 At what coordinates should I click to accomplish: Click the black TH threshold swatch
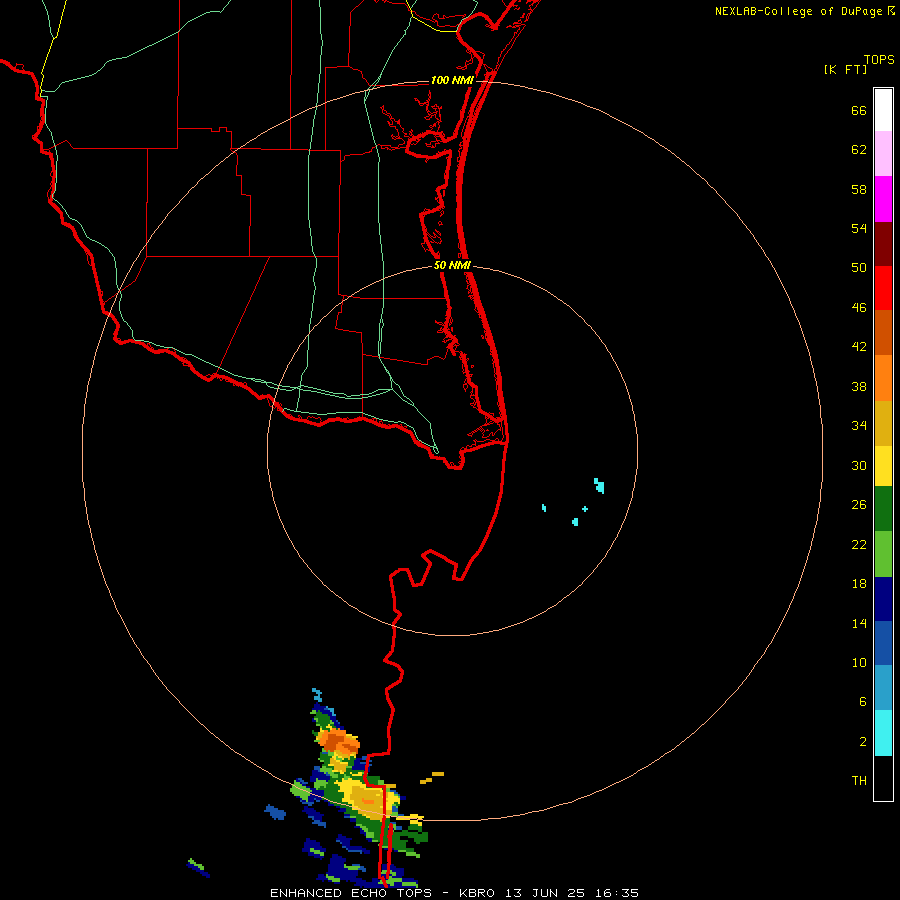click(883, 778)
